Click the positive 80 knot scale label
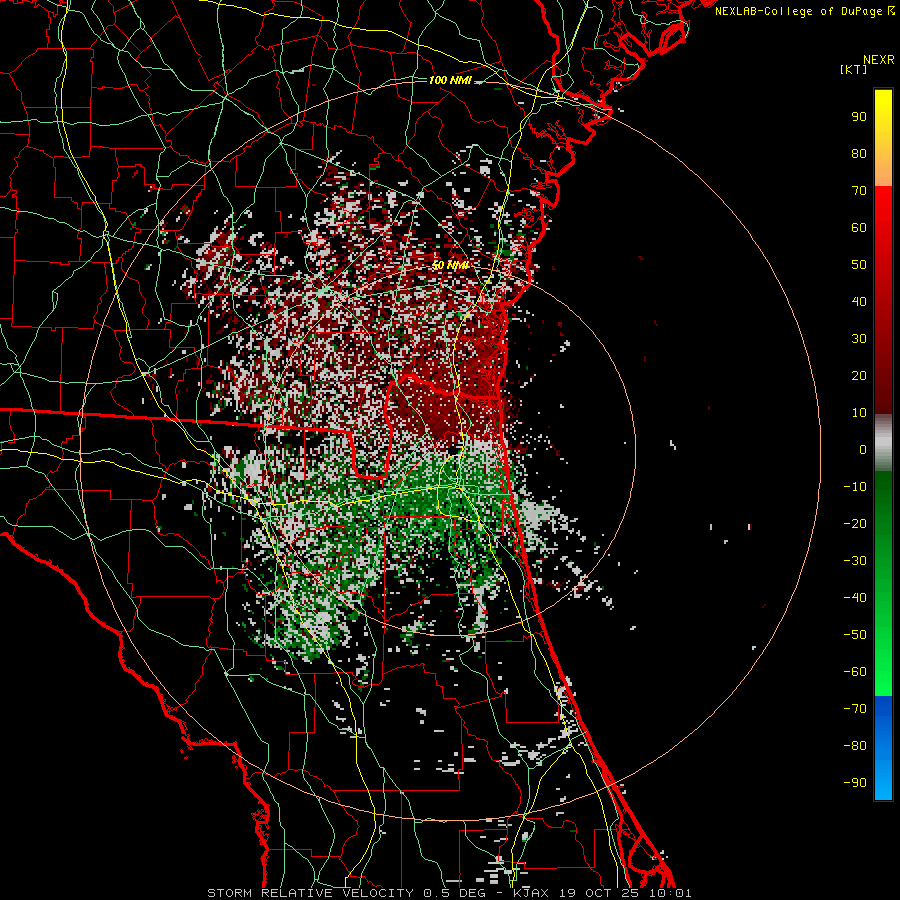This screenshot has width=900, height=900. pyautogui.click(x=859, y=154)
